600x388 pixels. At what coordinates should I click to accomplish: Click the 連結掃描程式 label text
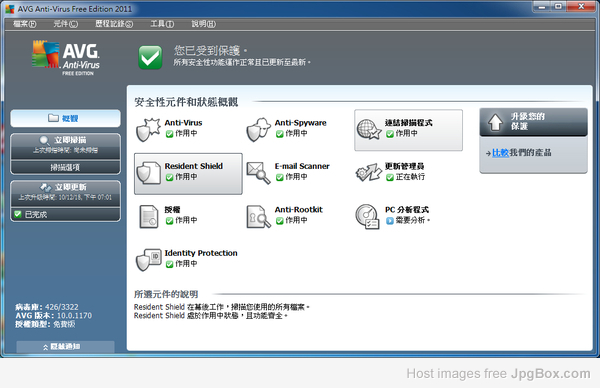tap(409, 123)
